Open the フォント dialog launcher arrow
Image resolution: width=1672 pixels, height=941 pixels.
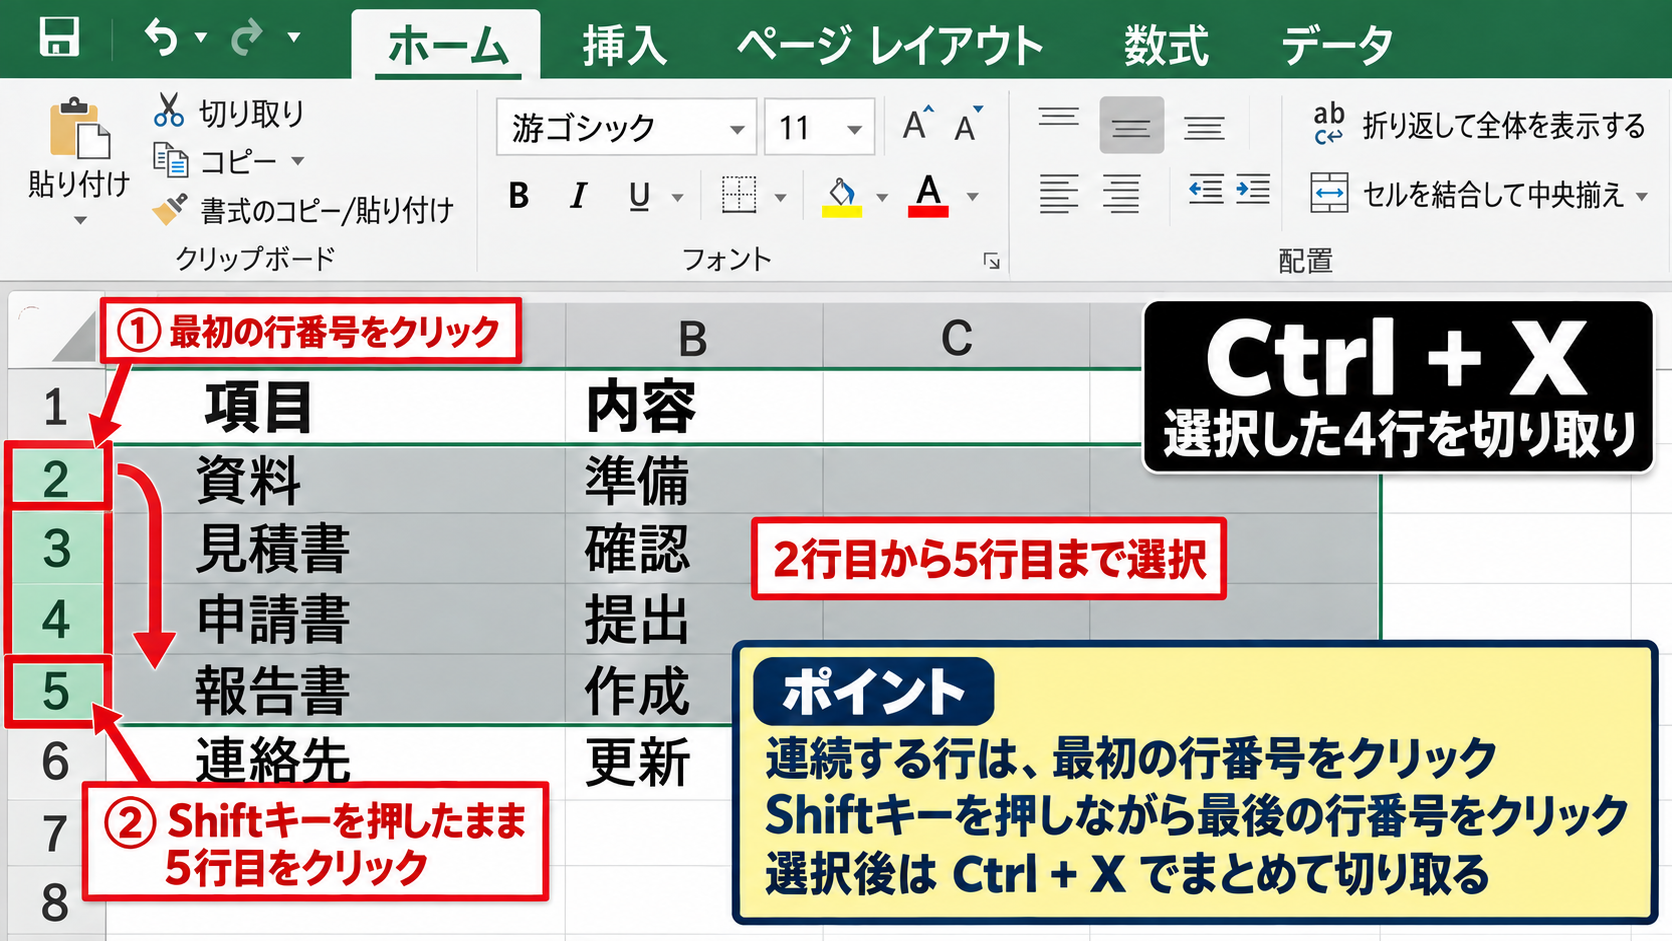[x=992, y=261]
